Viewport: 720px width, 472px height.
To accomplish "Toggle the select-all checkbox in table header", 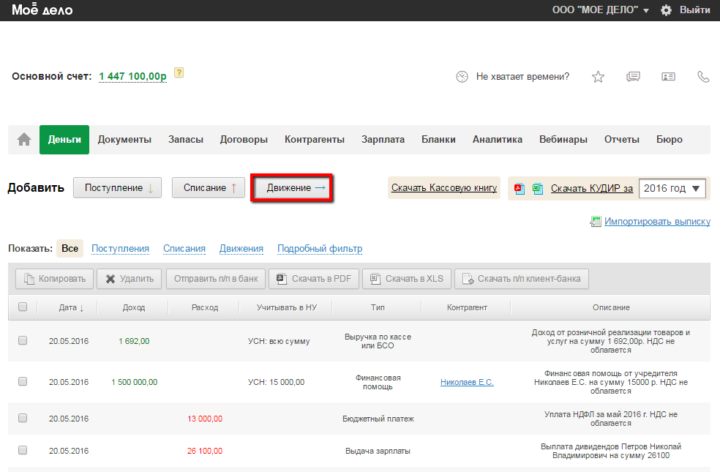I will (x=22, y=307).
